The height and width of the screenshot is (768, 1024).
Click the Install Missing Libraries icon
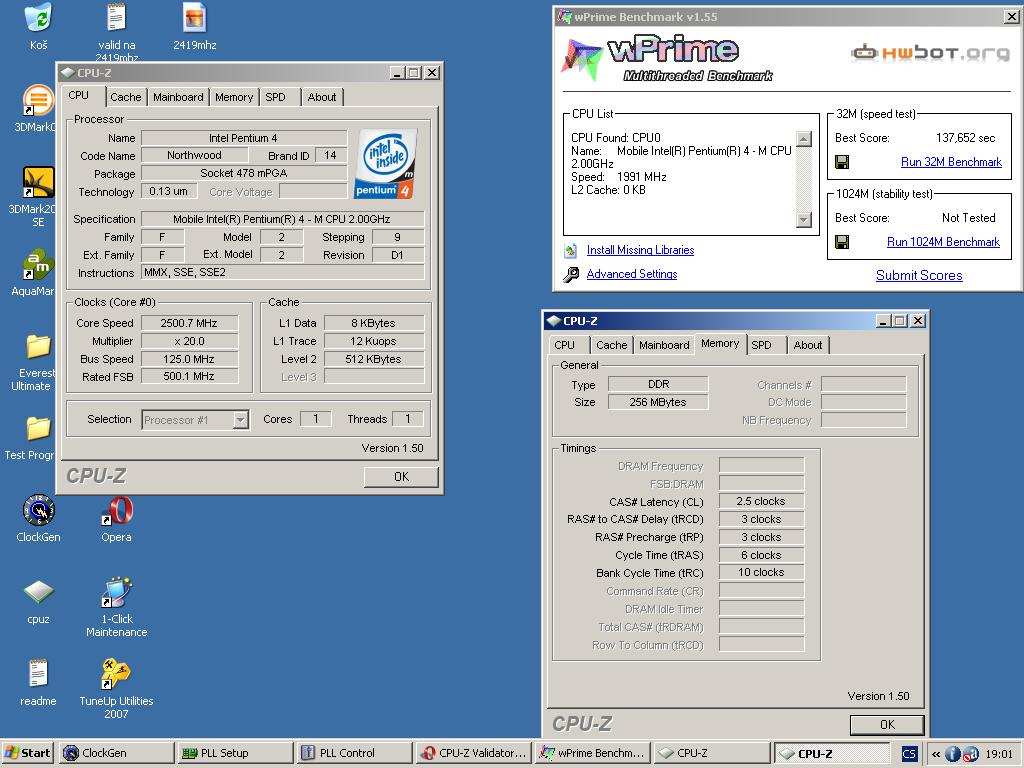pyautogui.click(x=571, y=250)
